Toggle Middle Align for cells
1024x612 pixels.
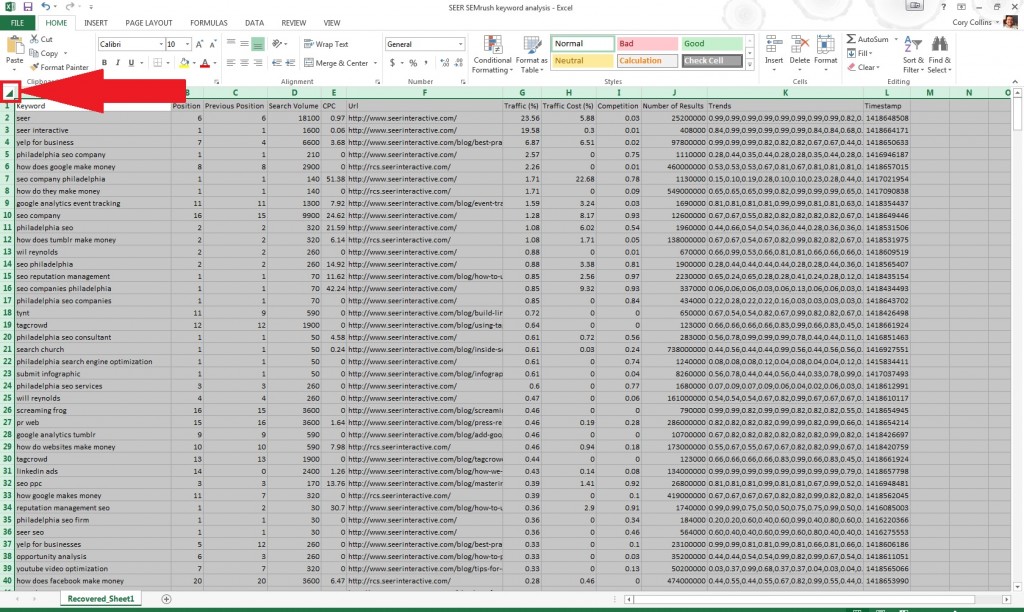244,44
